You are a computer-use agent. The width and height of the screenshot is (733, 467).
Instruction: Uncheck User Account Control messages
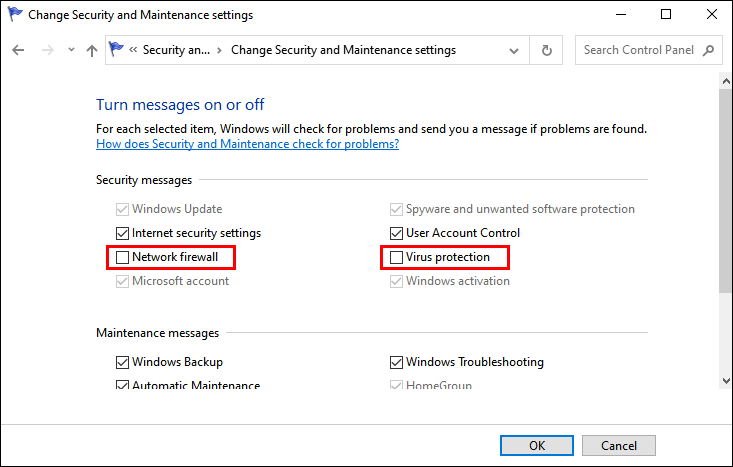point(397,233)
